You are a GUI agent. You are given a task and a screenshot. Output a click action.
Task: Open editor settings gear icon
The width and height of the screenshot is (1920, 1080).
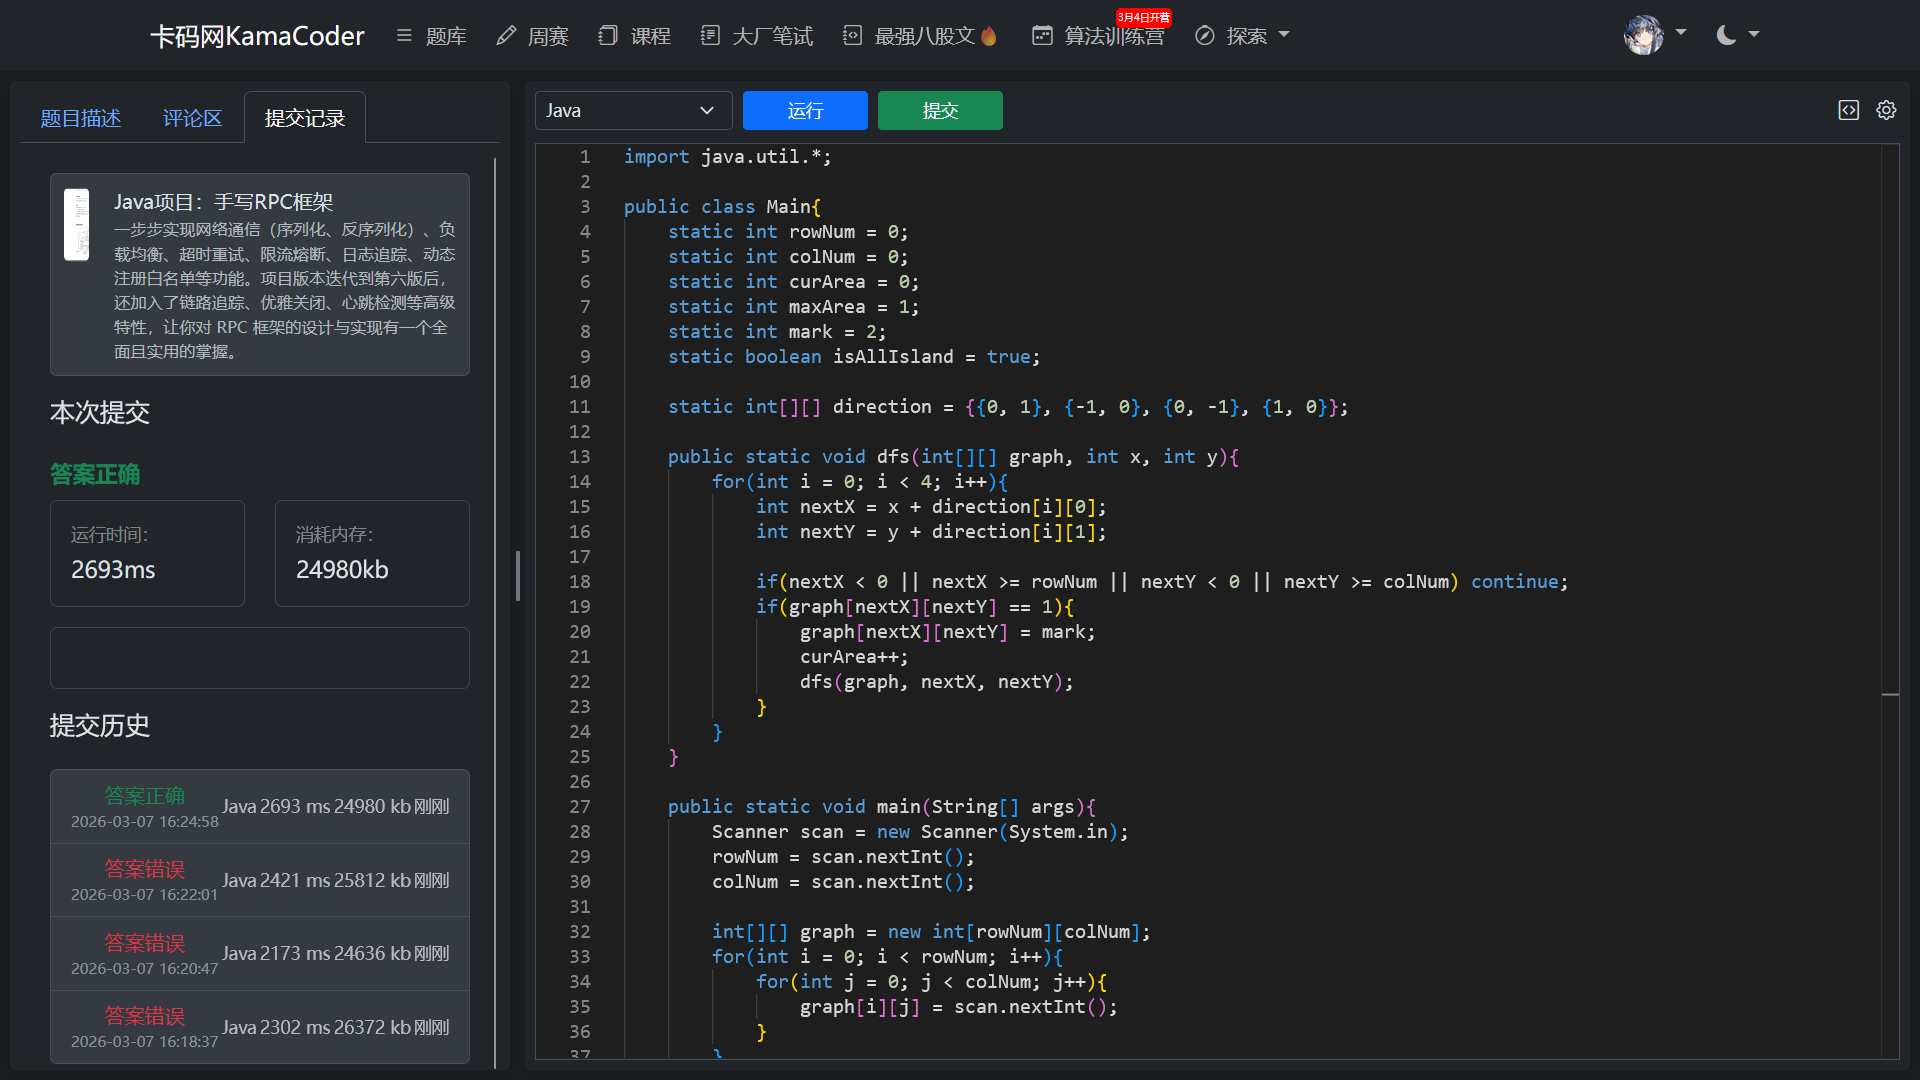point(1886,110)
